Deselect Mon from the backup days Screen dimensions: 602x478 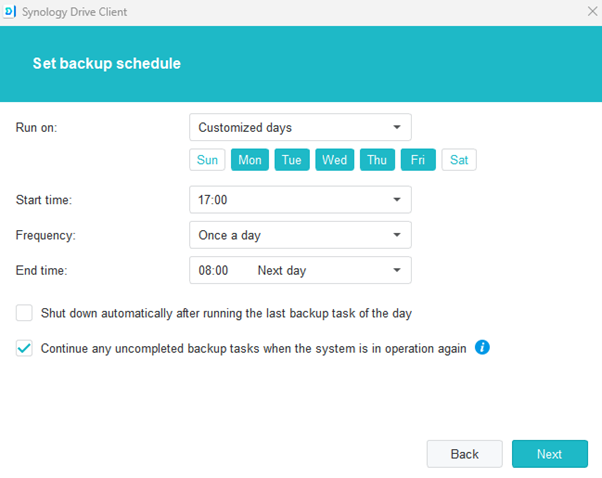click(250, 160)
